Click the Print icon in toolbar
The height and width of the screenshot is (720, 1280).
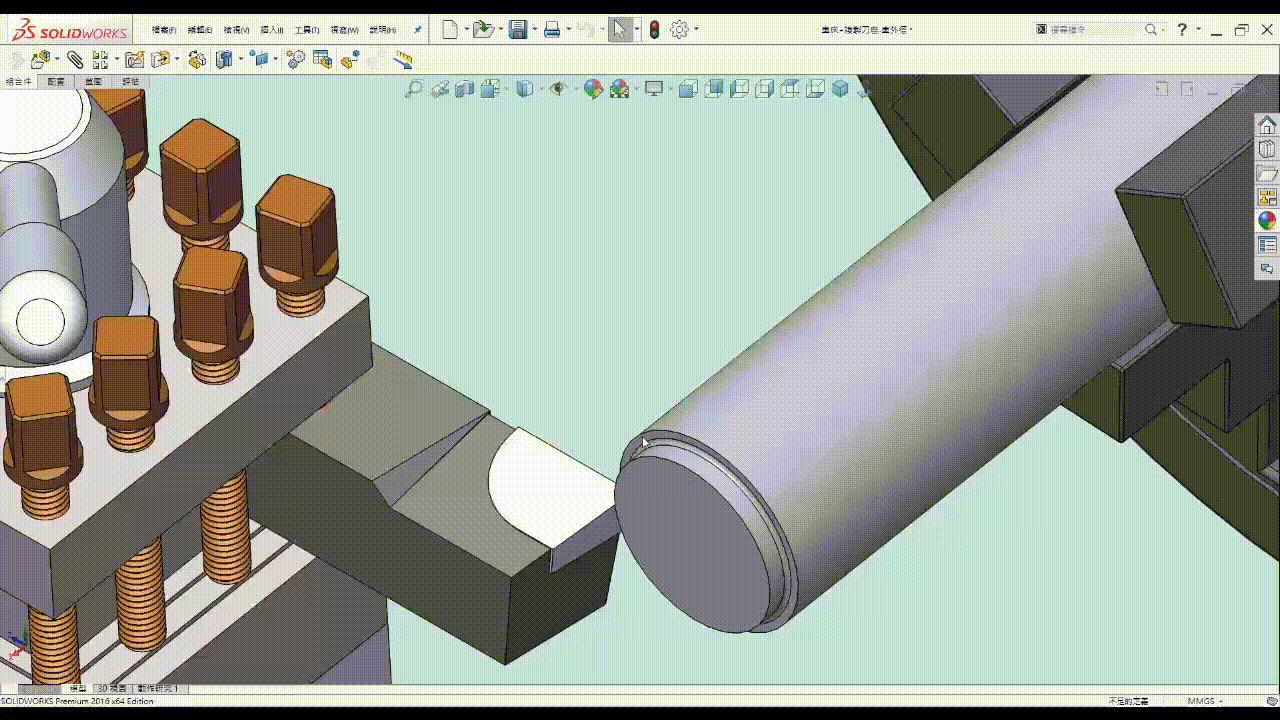(x=551, y=30)
